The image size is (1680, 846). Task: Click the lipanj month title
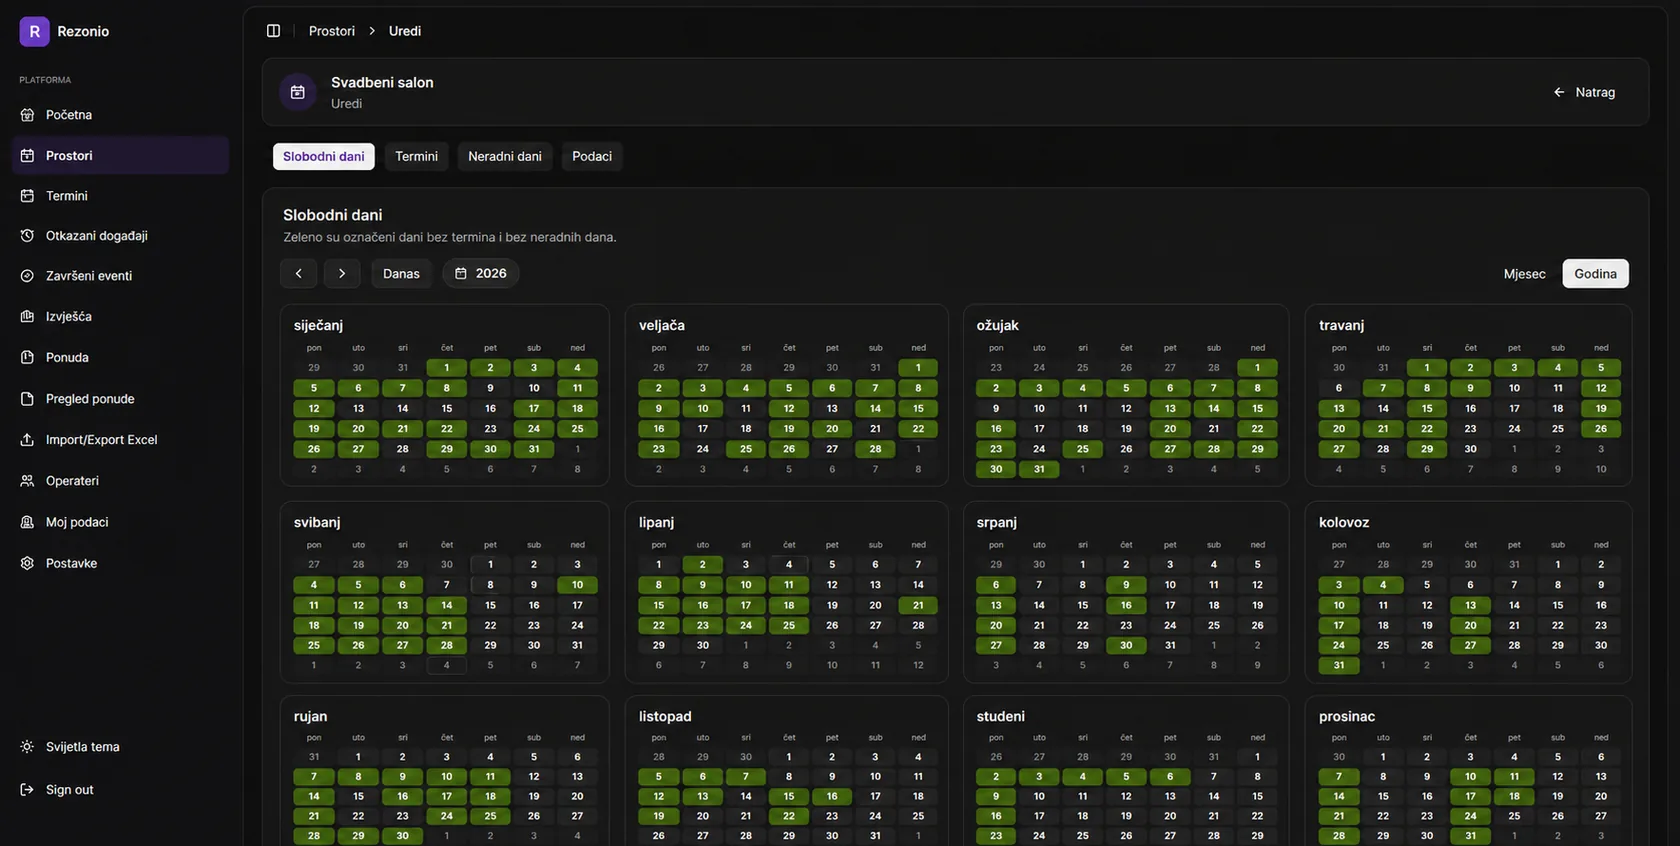(657, 523)
